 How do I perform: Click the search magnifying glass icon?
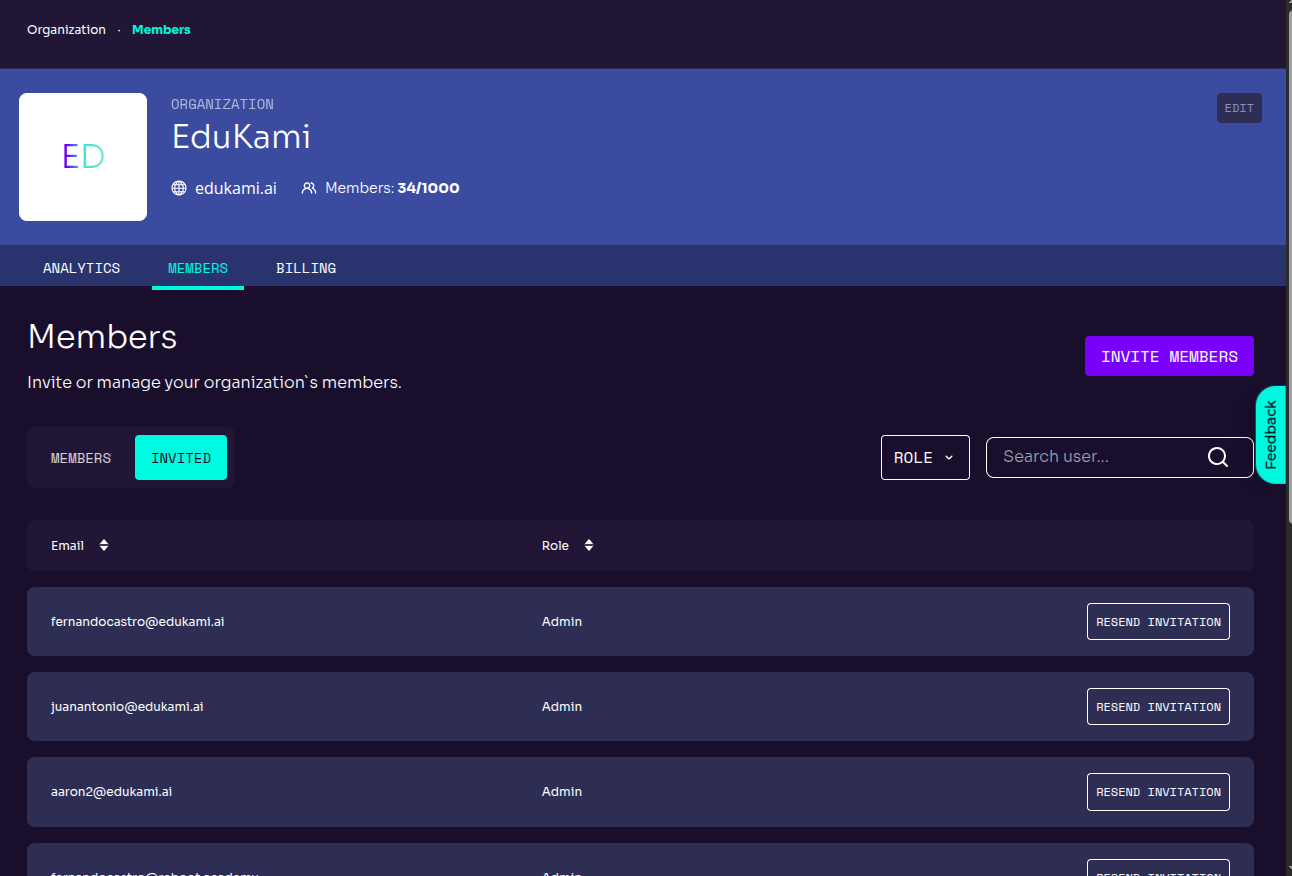coord(1217,457)
